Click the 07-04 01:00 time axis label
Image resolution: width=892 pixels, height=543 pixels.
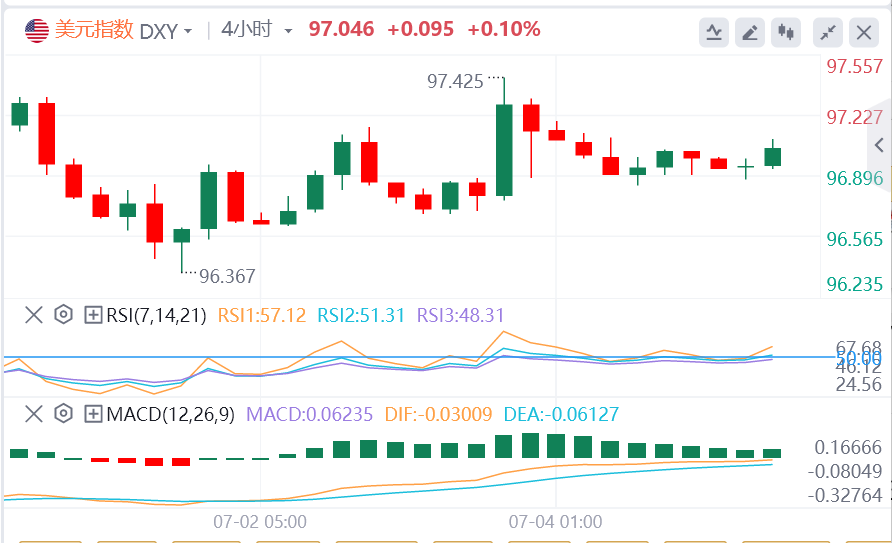click(x=555, y=522)
